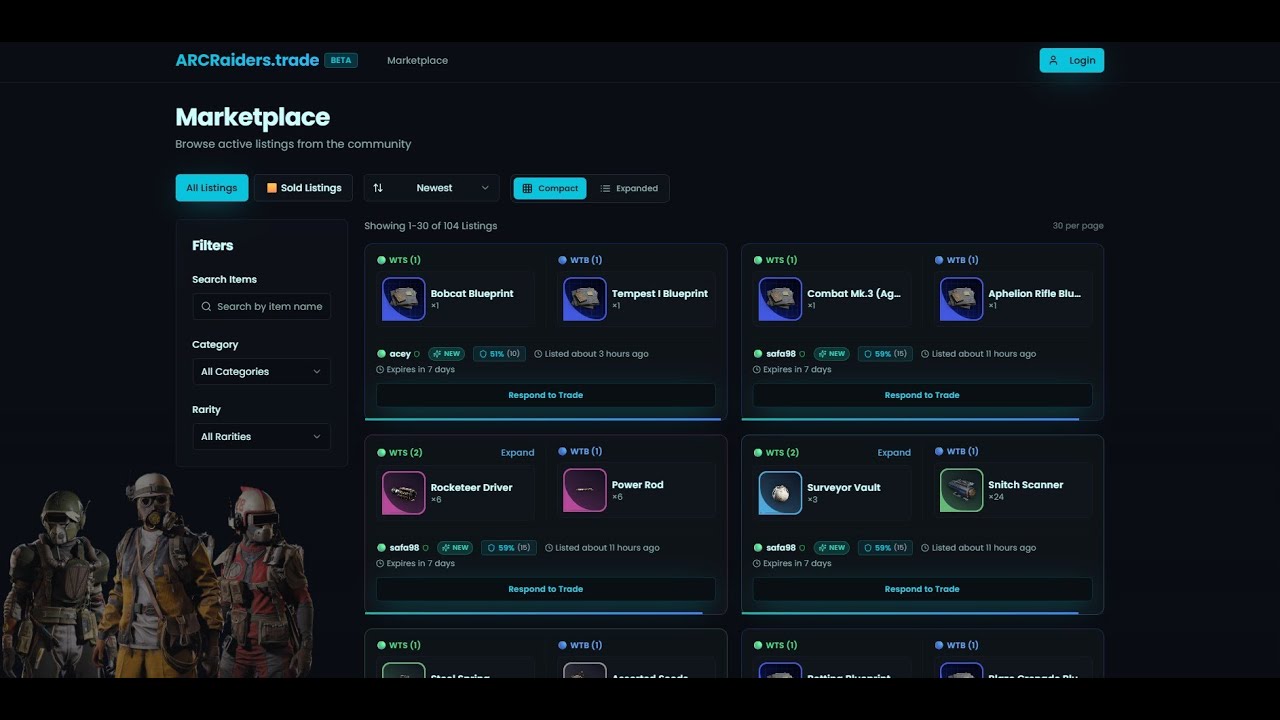Respond to Trade on Surveyor Vault listing
Screen dimensions: 1280x720
click(922, 589)
